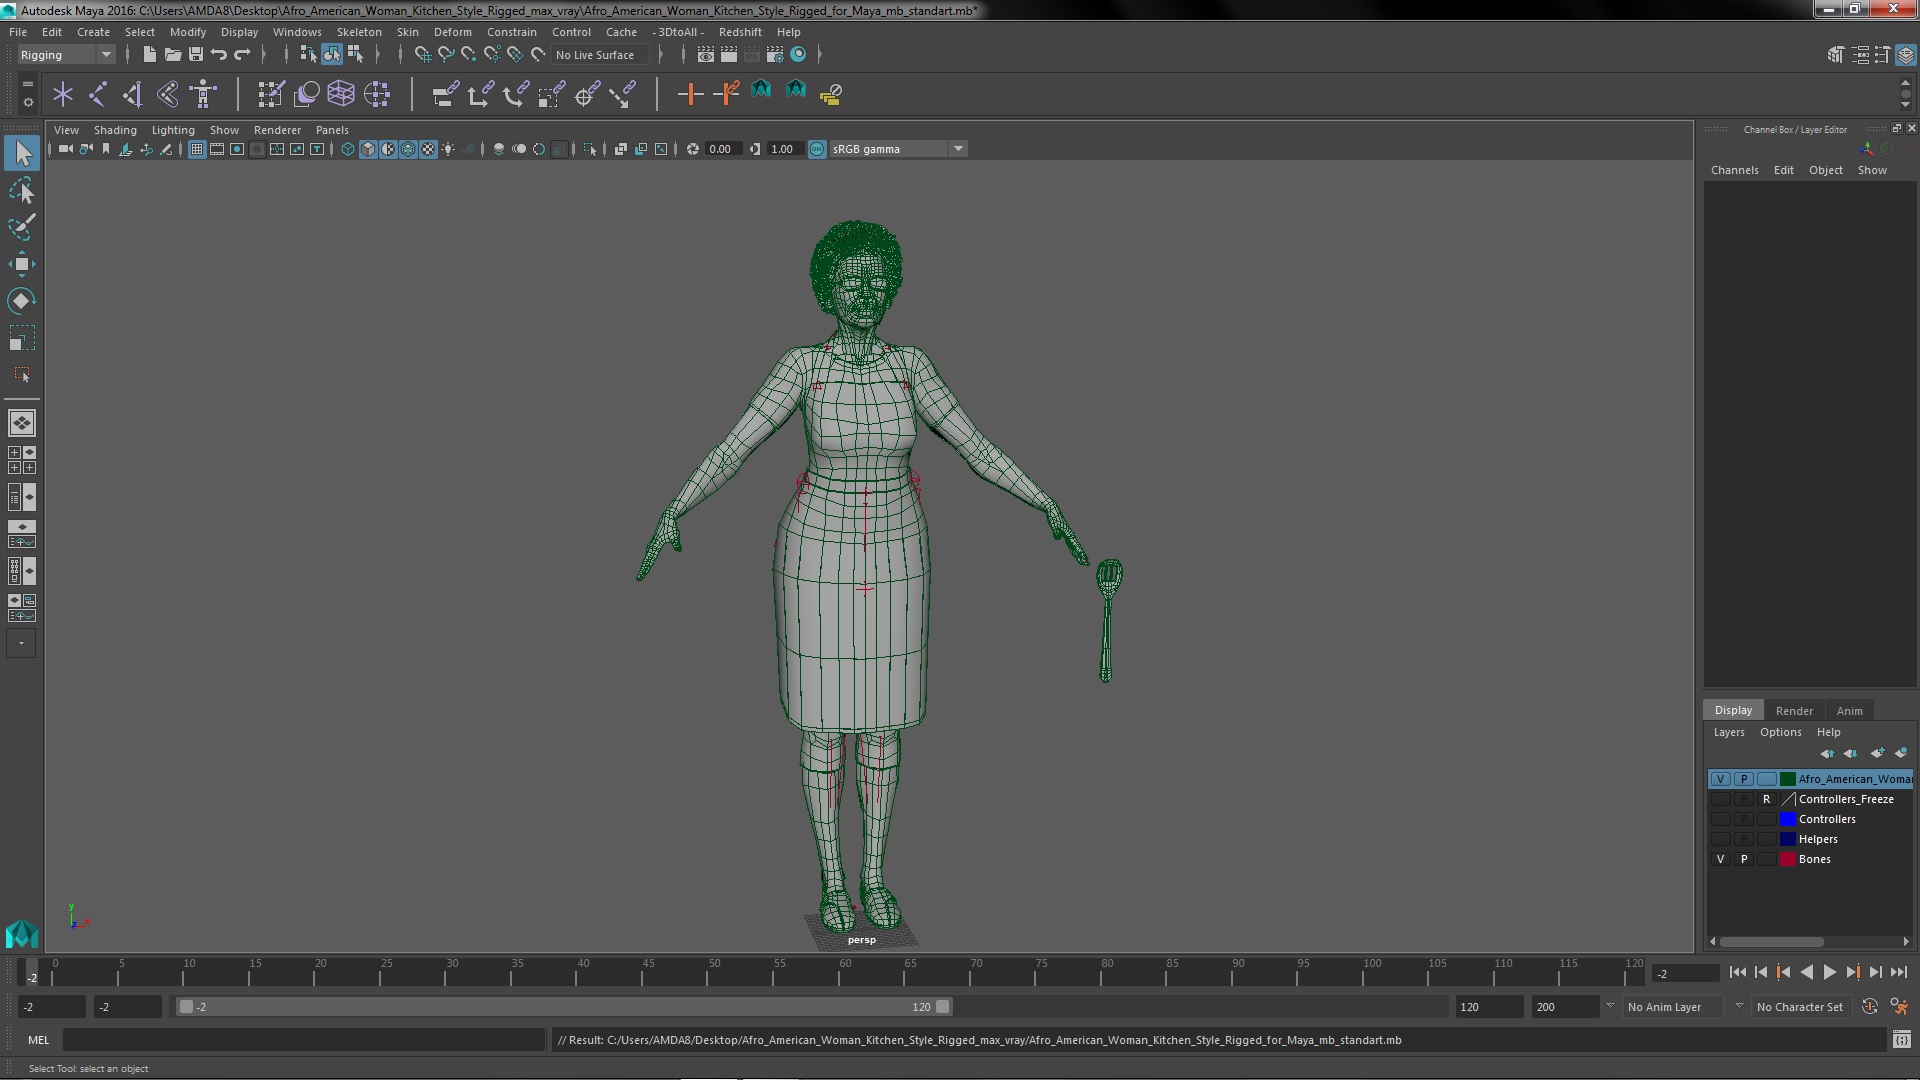Select the Move tool in toolbox
The width and height of the screenshot is (1920, 1080).
22,264
